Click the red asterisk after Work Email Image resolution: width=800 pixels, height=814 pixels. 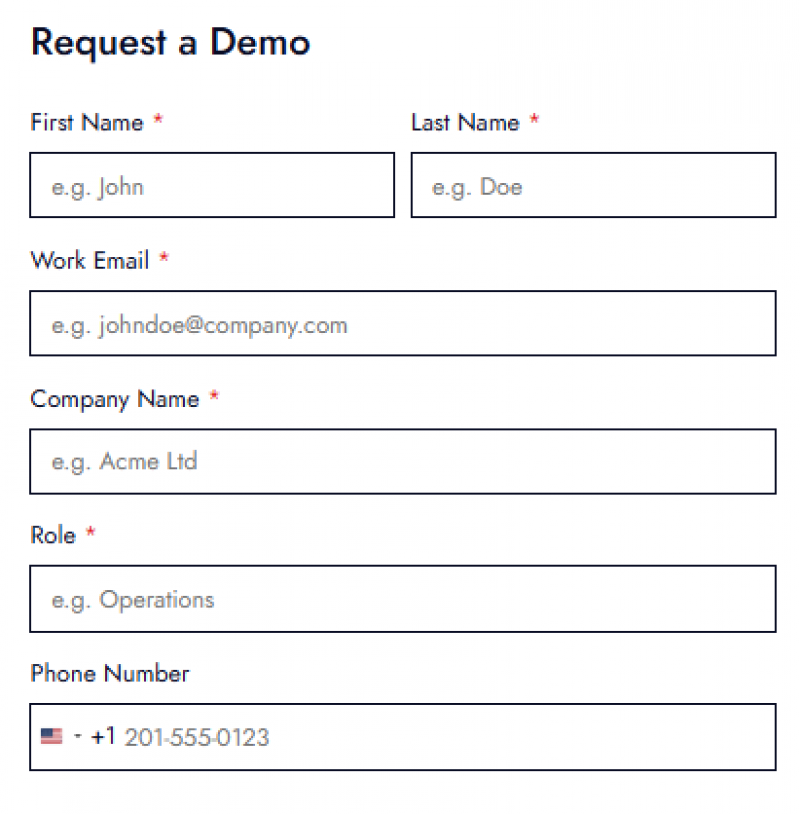pyautogui.click(x=164, y=259)
